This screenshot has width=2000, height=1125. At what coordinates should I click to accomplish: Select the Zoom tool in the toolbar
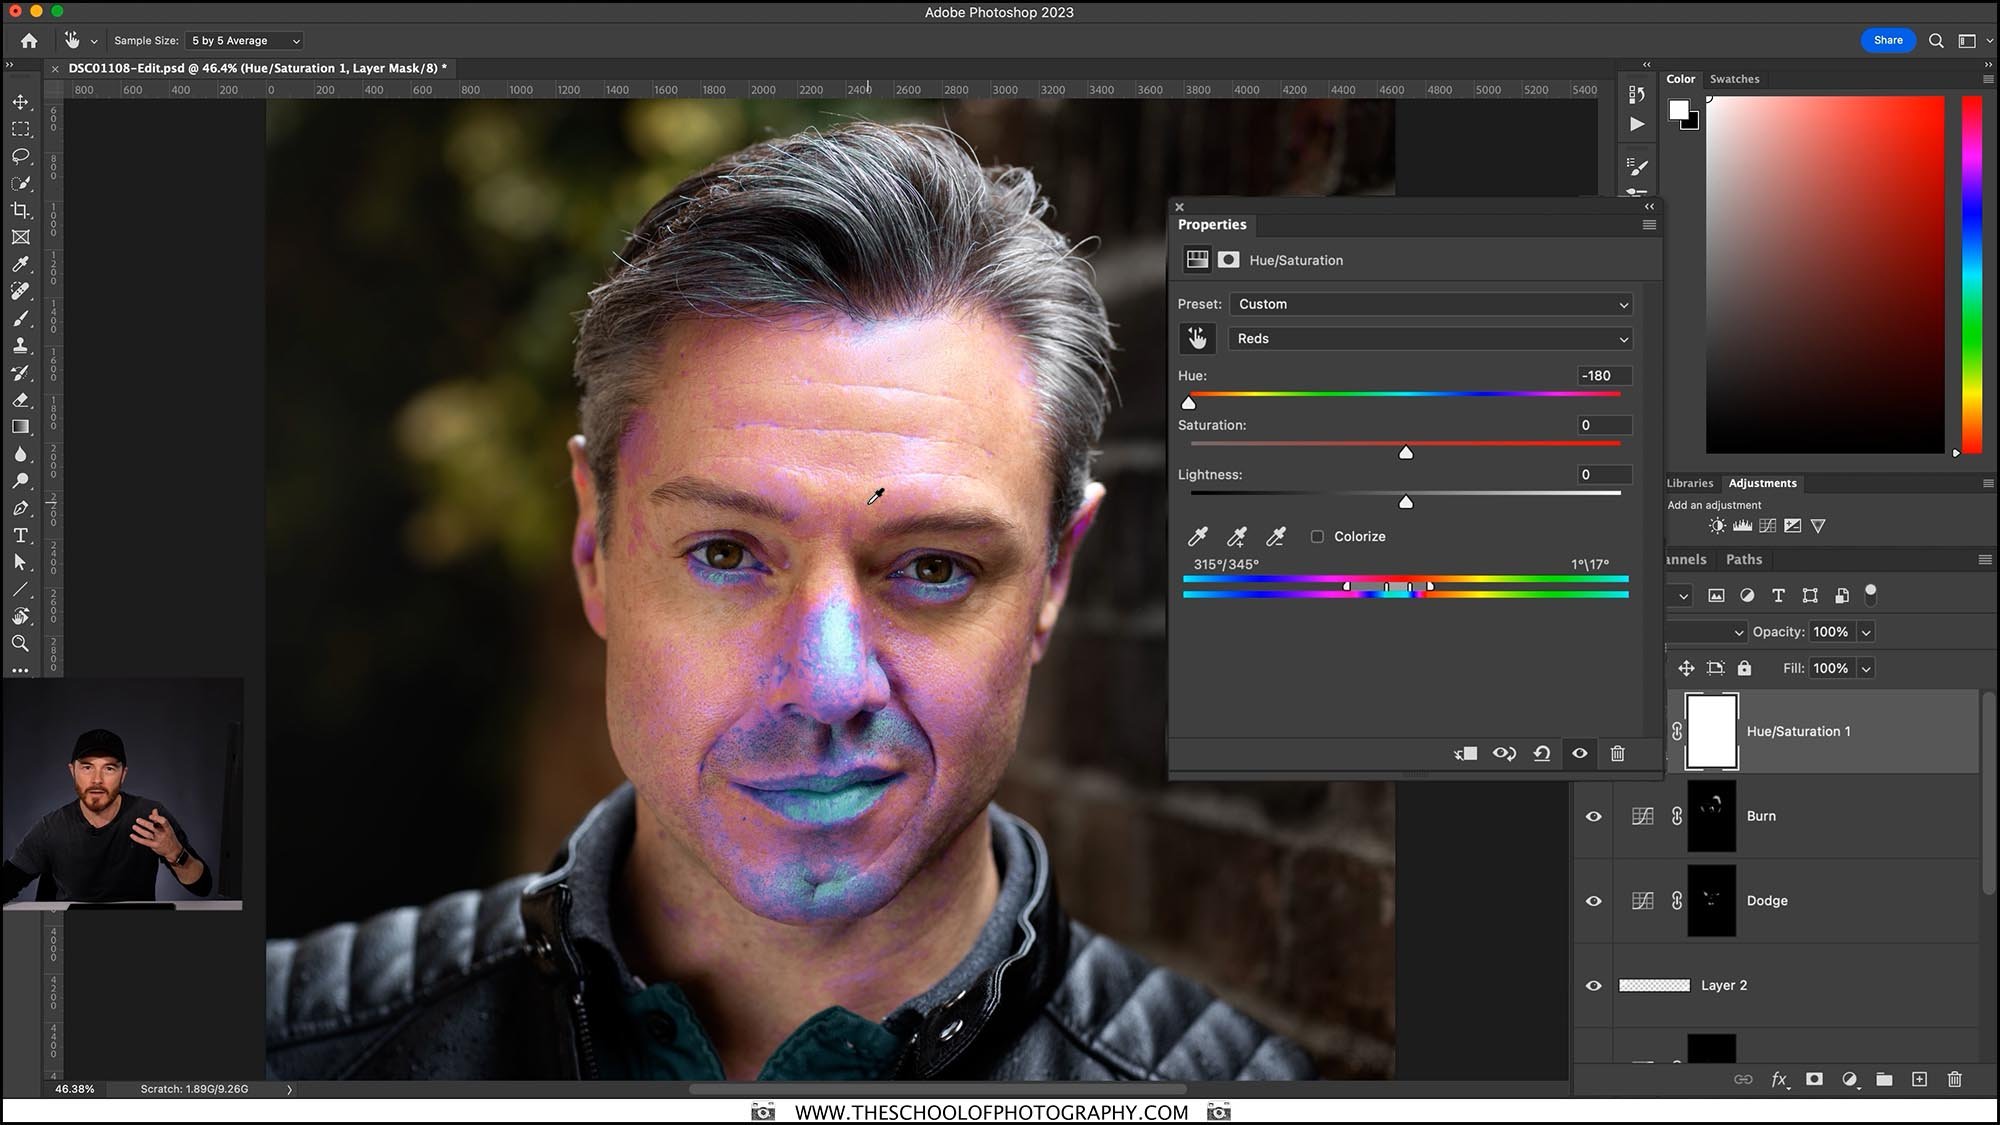click(x=20, y=643)
